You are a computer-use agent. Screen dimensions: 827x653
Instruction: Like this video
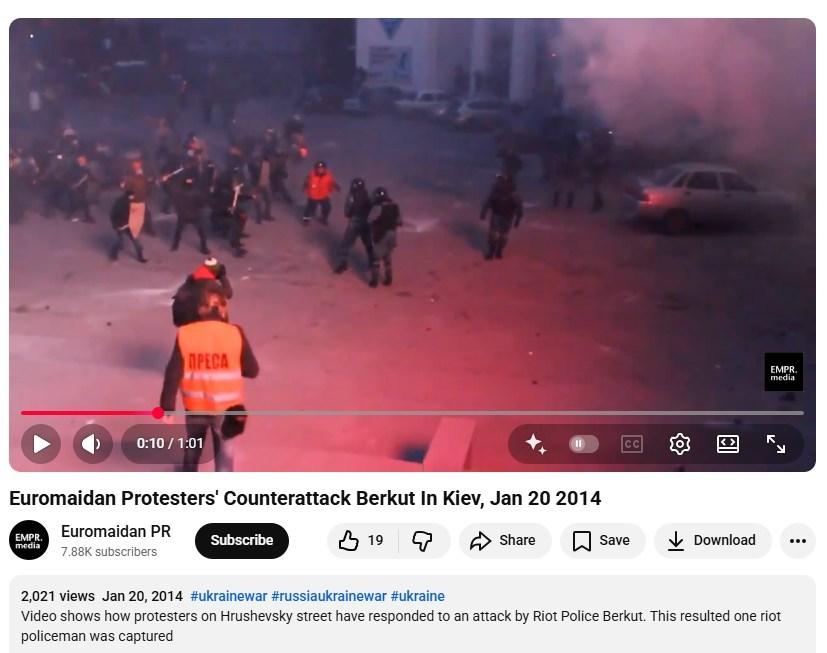362,540
